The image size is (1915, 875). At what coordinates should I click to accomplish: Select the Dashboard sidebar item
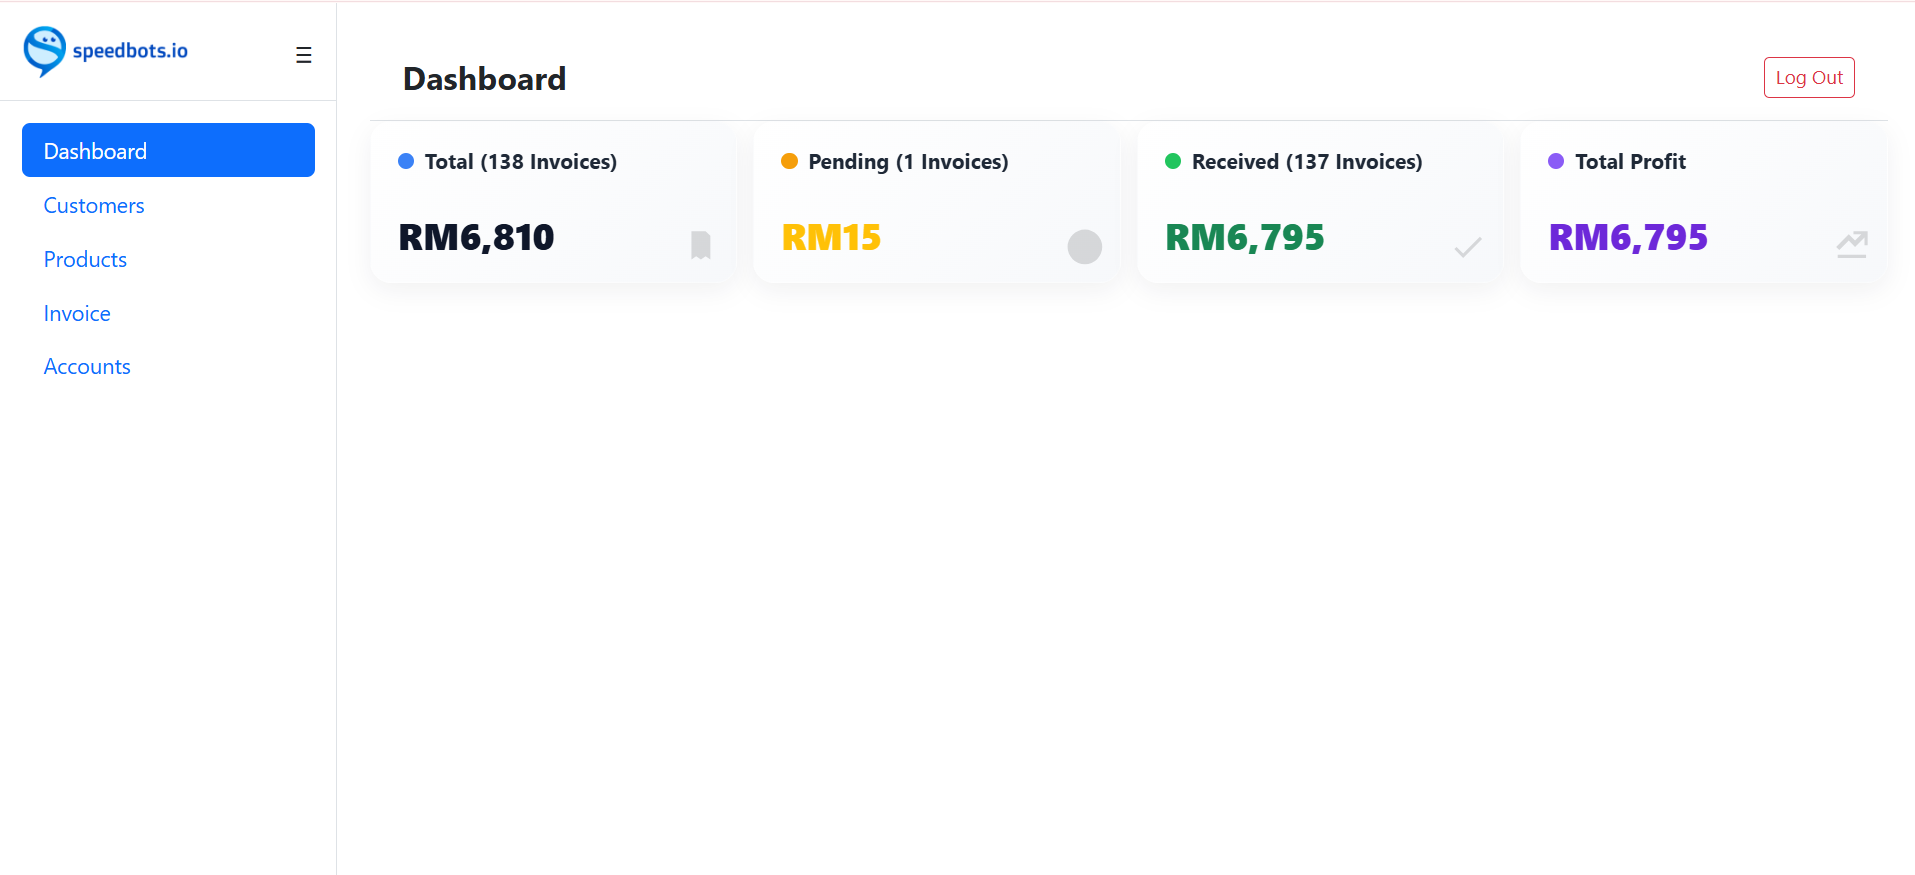click(x=95, y=150)
